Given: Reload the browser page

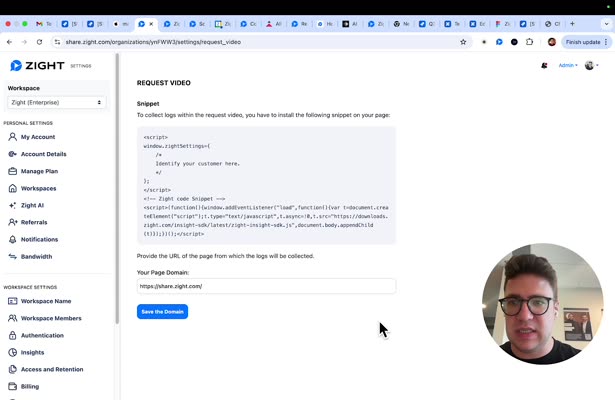Looking at the screenshot, I should [39, 42].
